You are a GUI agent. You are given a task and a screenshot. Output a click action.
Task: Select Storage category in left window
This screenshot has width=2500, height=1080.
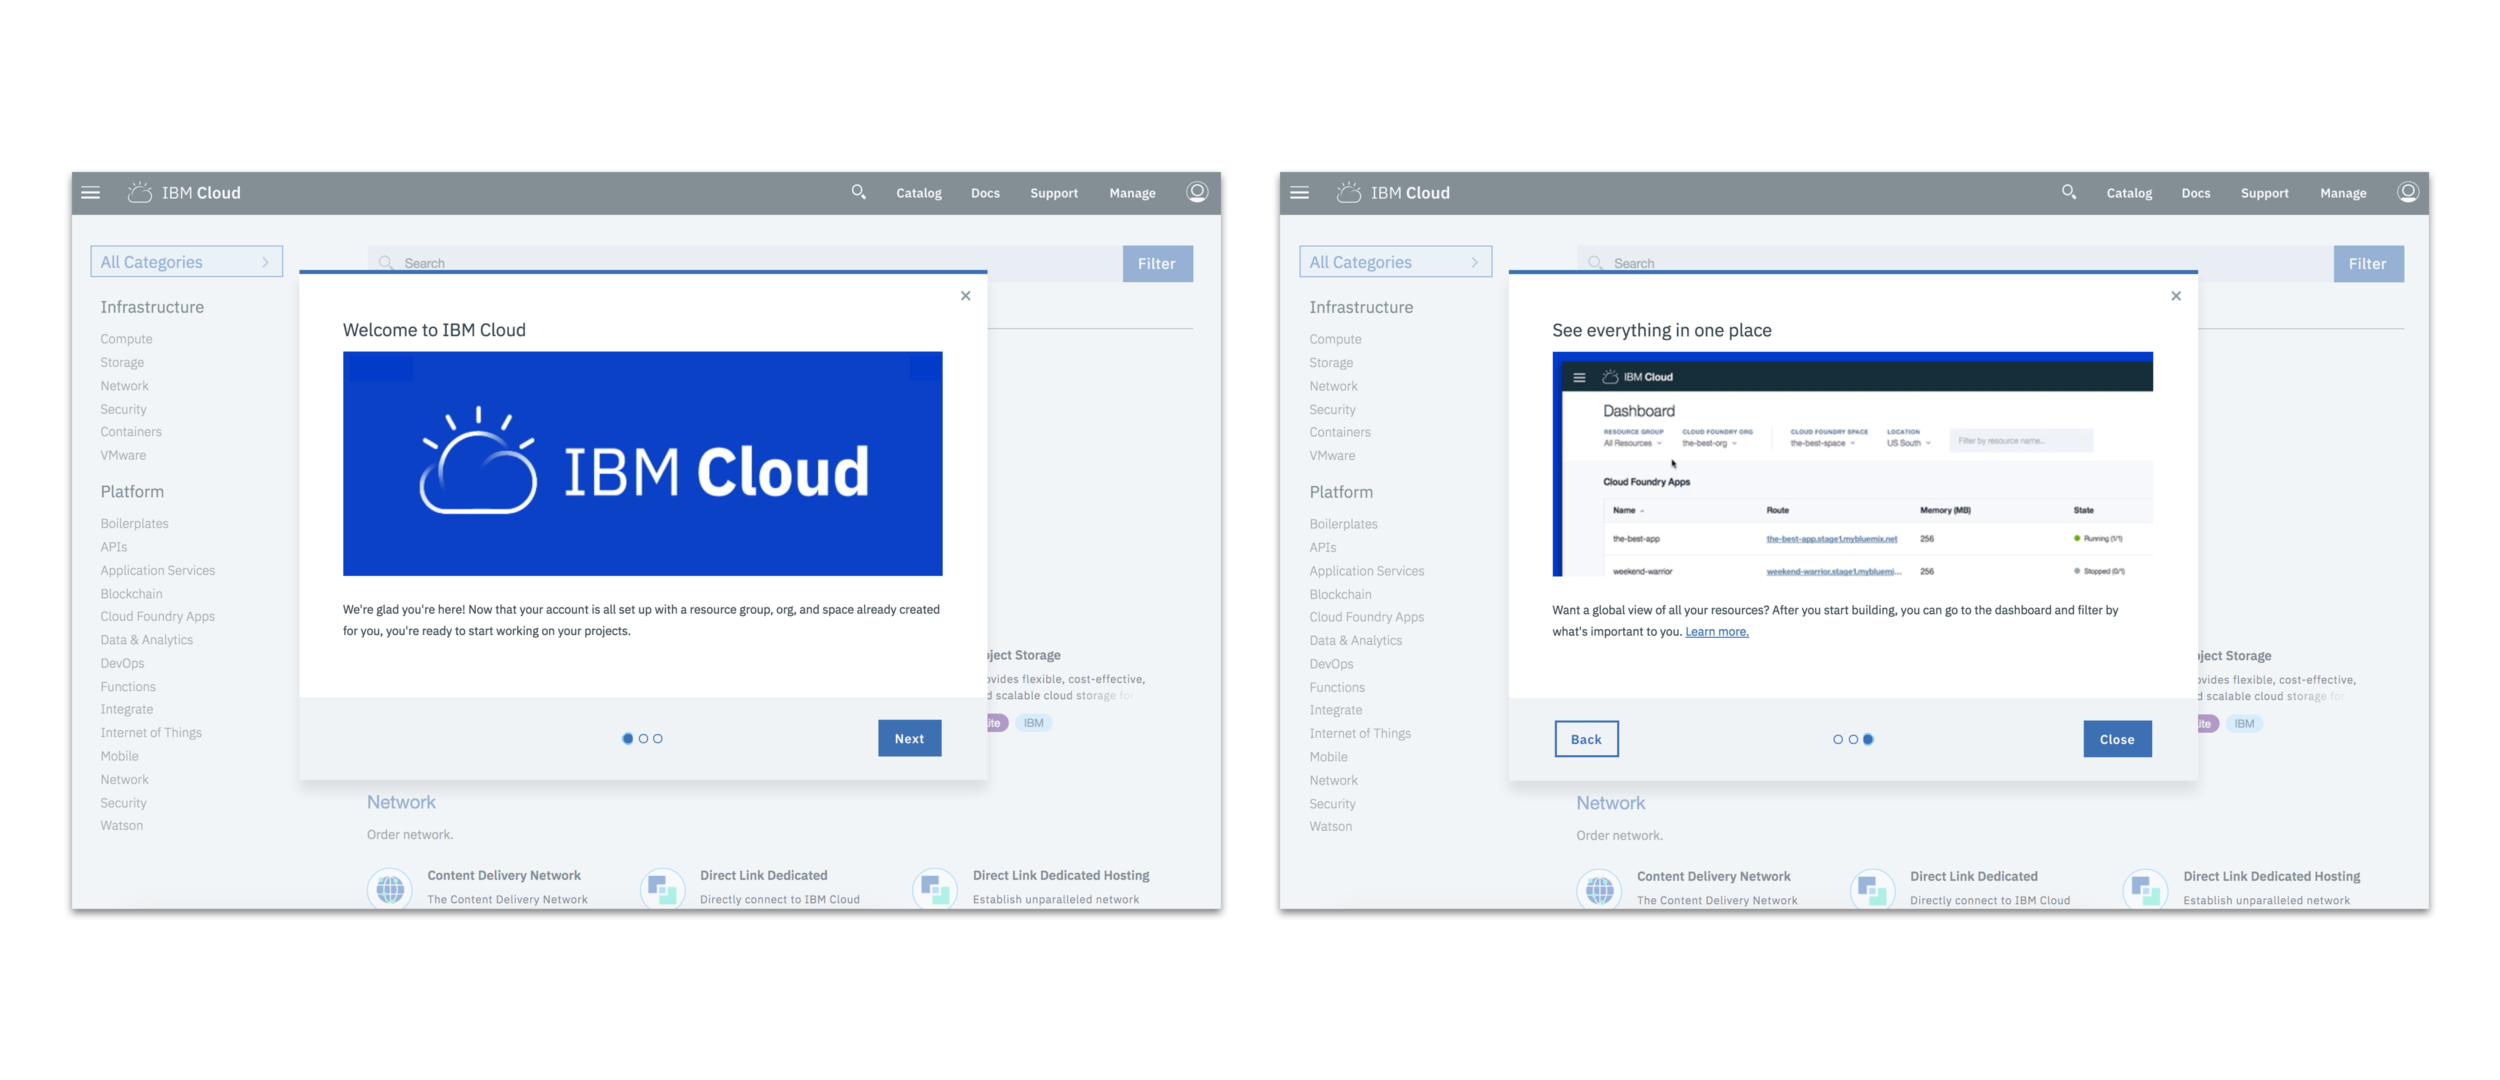122,363
